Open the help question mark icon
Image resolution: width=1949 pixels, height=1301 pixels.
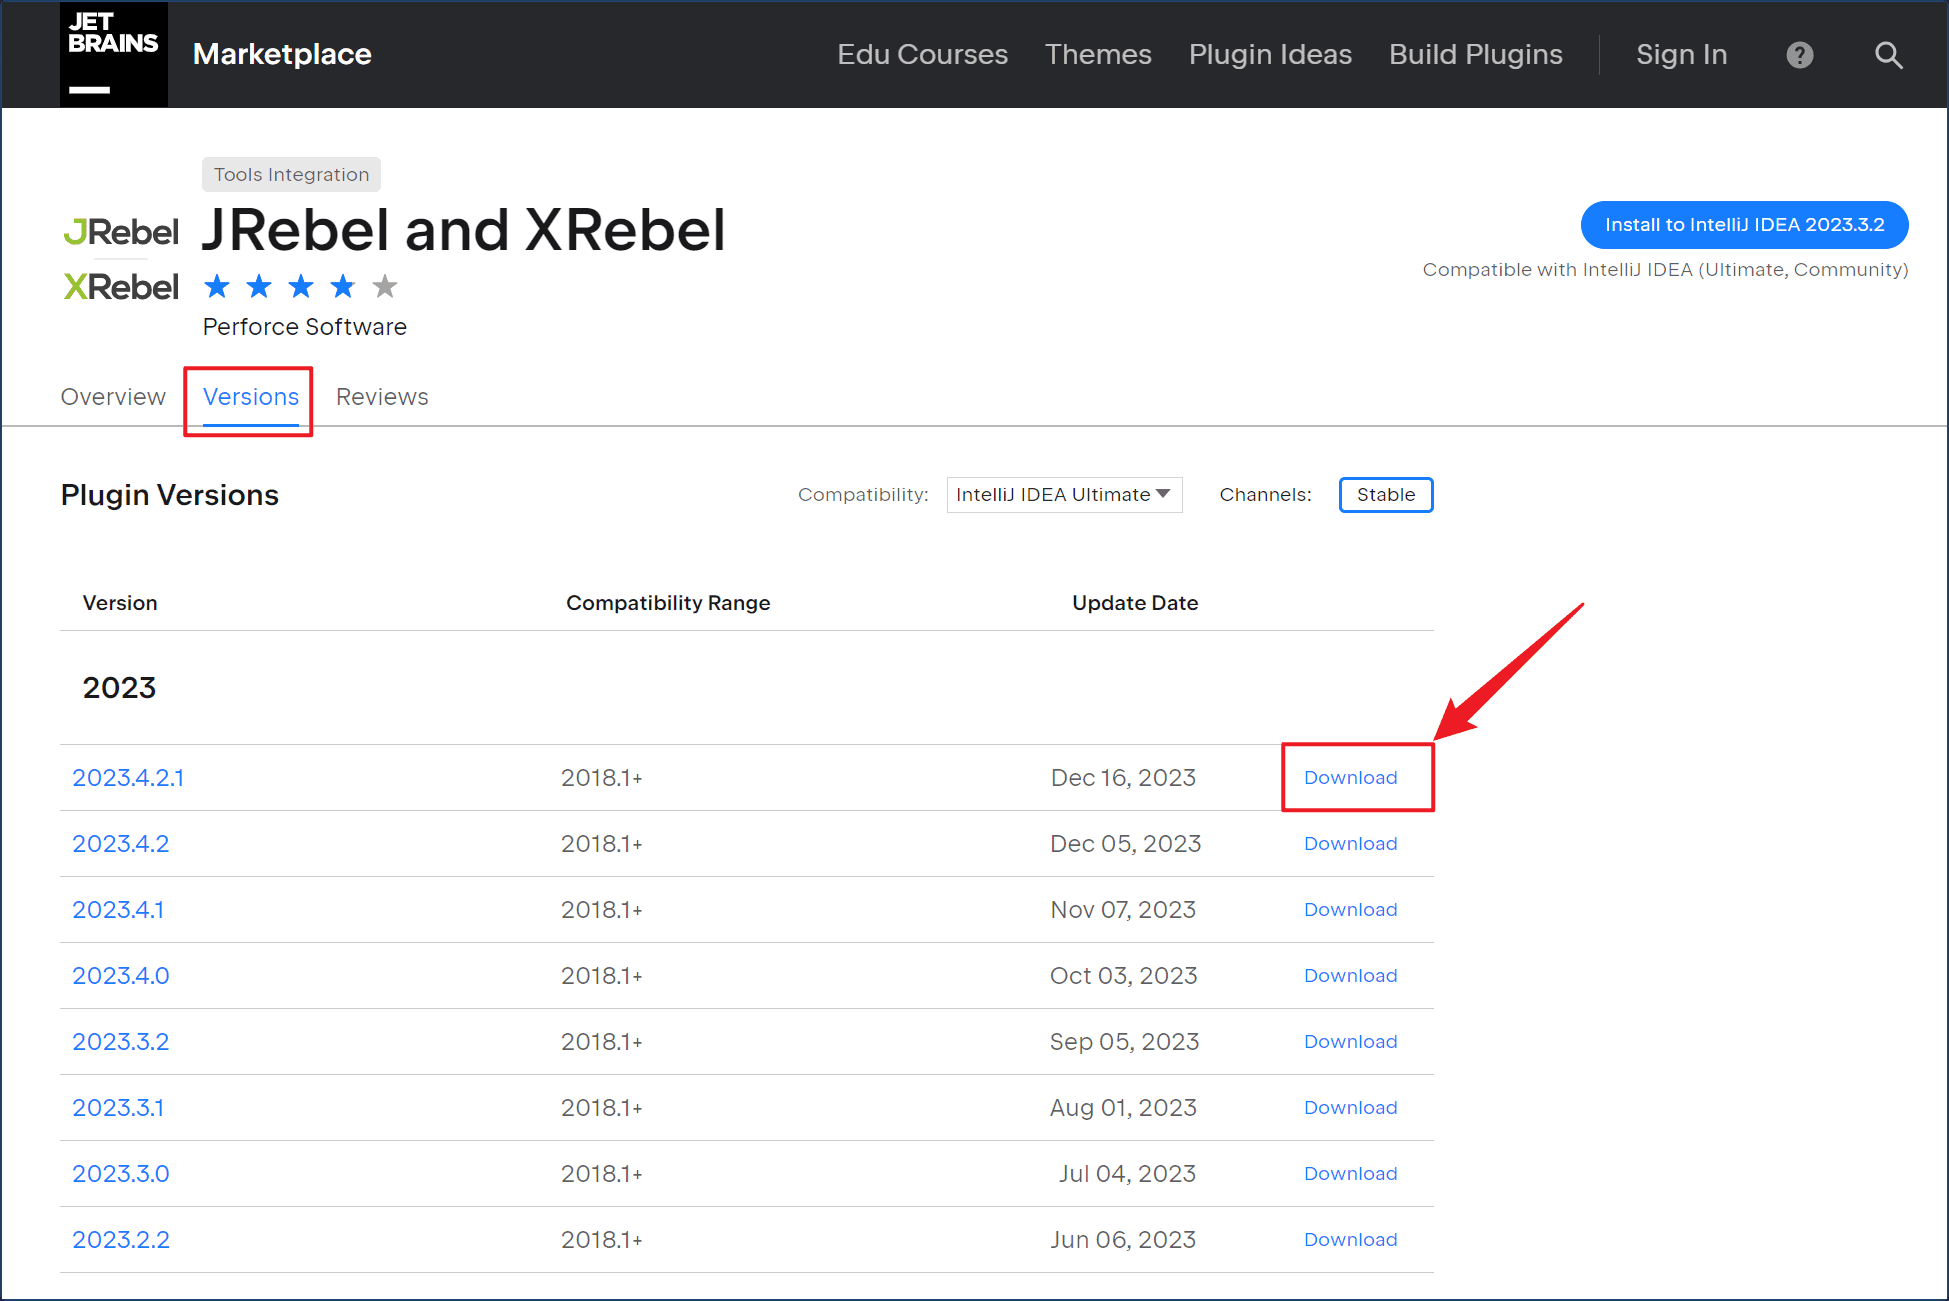(1800, 55)
